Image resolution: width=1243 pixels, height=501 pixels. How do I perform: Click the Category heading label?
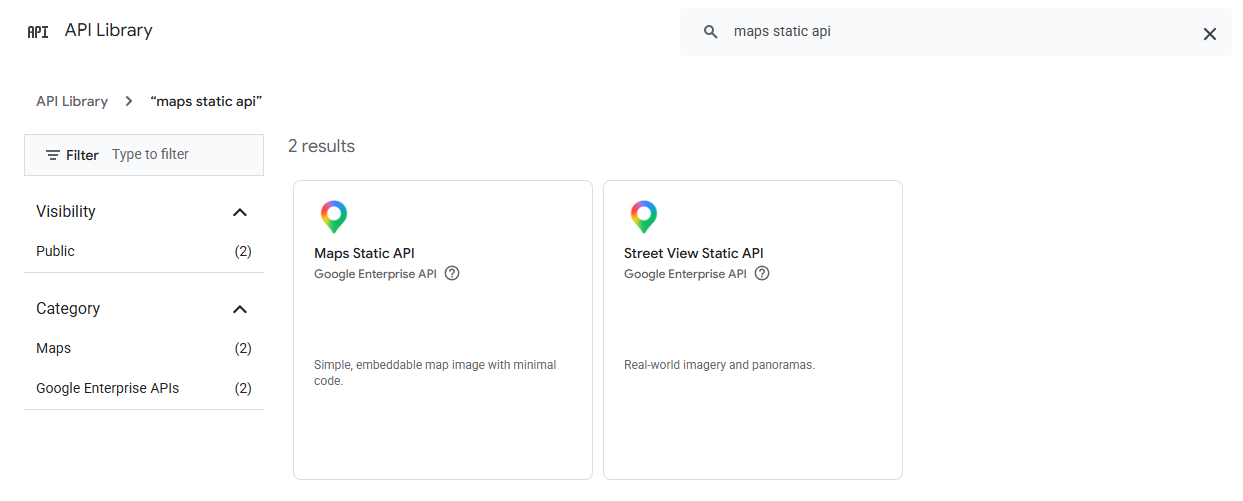coord(68,309)
